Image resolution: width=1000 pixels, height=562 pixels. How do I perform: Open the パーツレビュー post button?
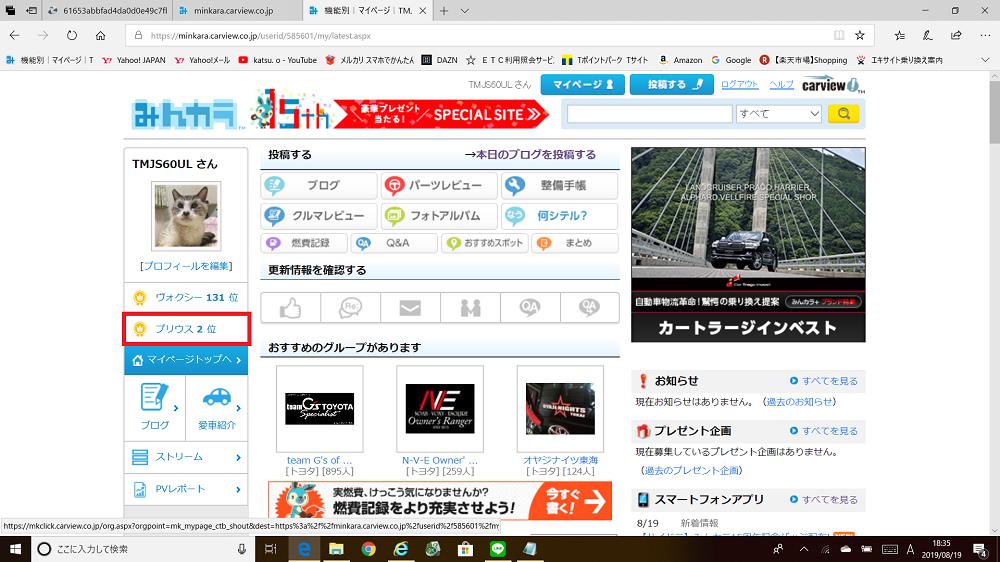[439, 186]
